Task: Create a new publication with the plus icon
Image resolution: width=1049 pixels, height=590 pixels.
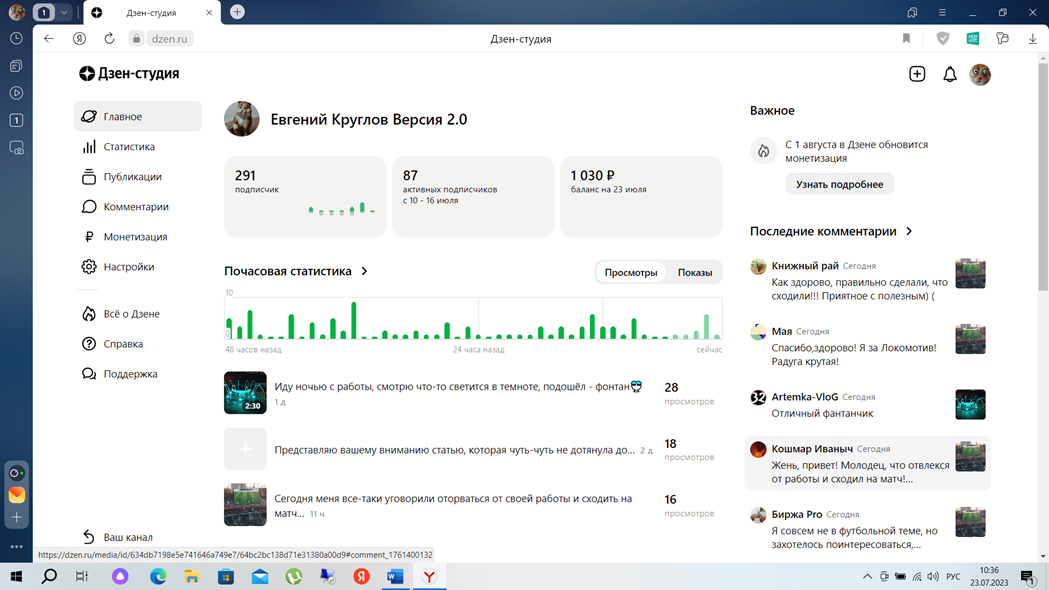Action: tap(917, 74)
